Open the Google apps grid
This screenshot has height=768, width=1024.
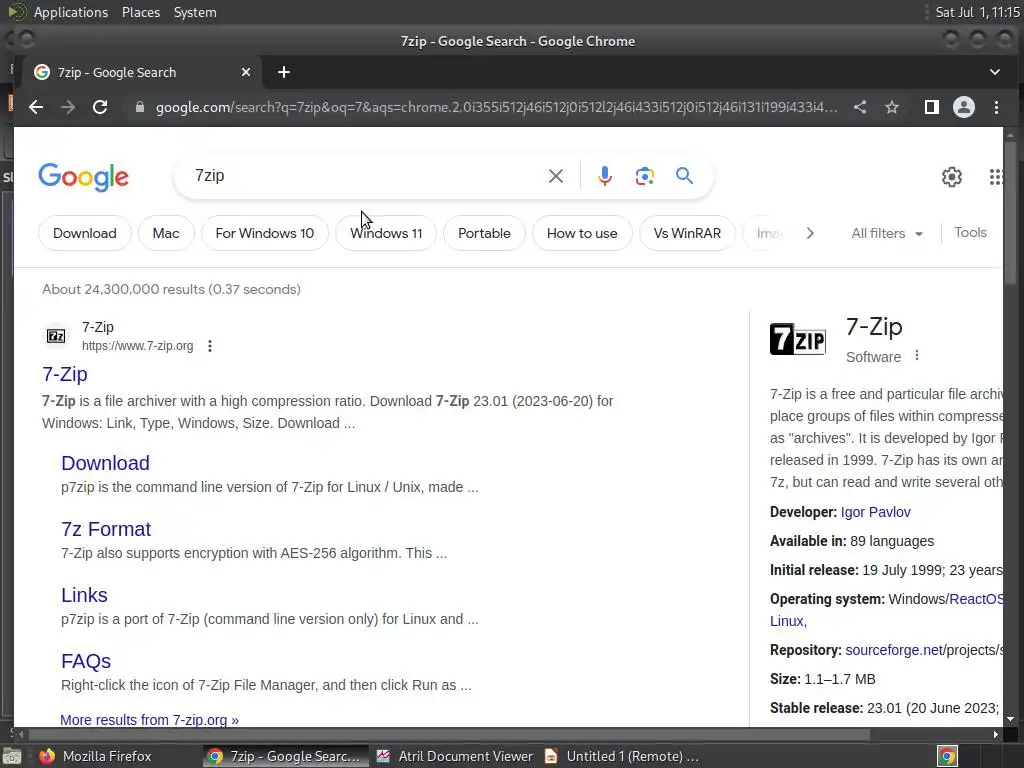(x=995, y=176)
